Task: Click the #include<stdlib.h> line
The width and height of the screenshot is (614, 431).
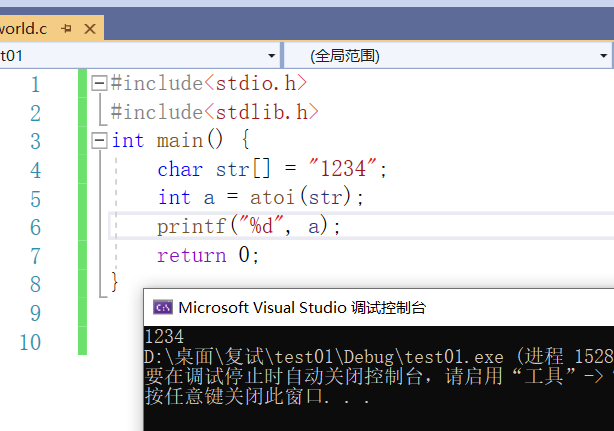Action: click(x=215, y=112)
